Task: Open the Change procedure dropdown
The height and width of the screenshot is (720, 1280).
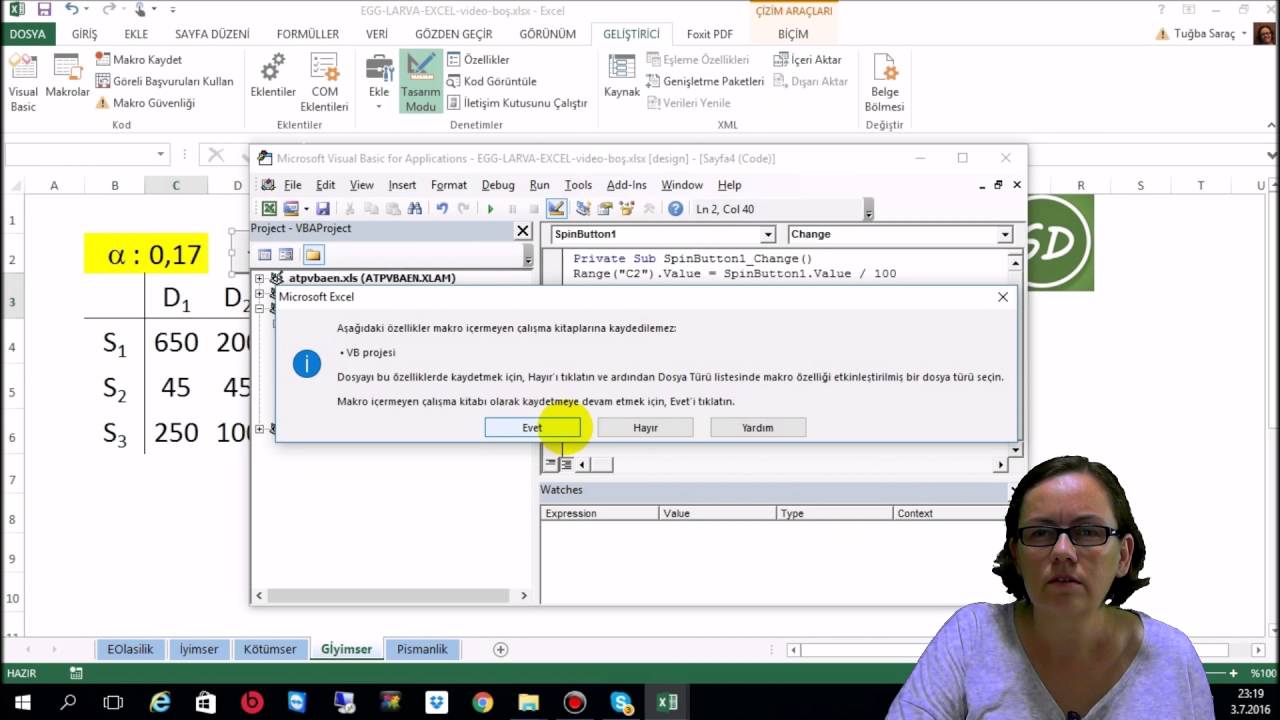Action: click(1005, 234)
